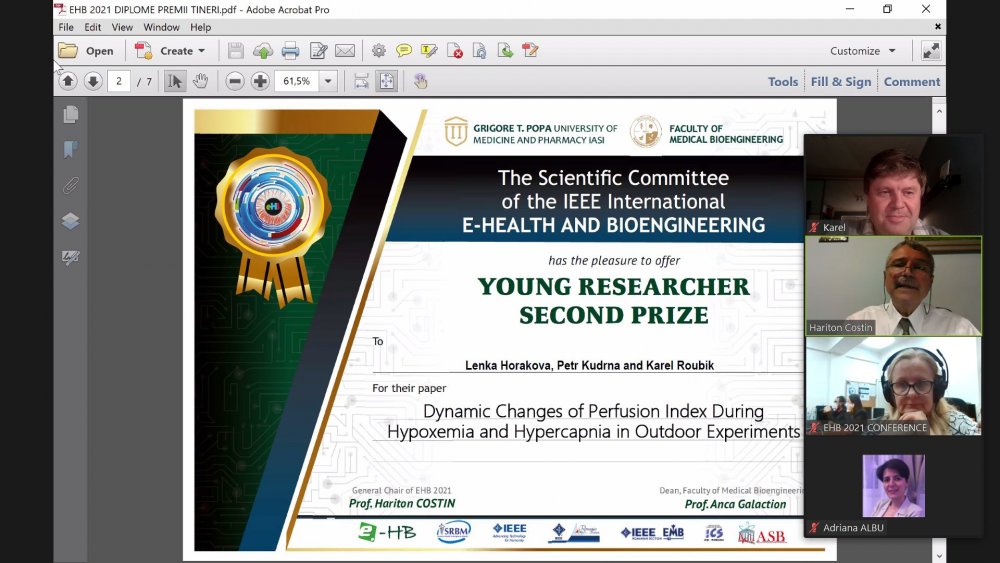The image size is (1000, 563).
Task: Send file via the email envelope icon
Action: 345,50
